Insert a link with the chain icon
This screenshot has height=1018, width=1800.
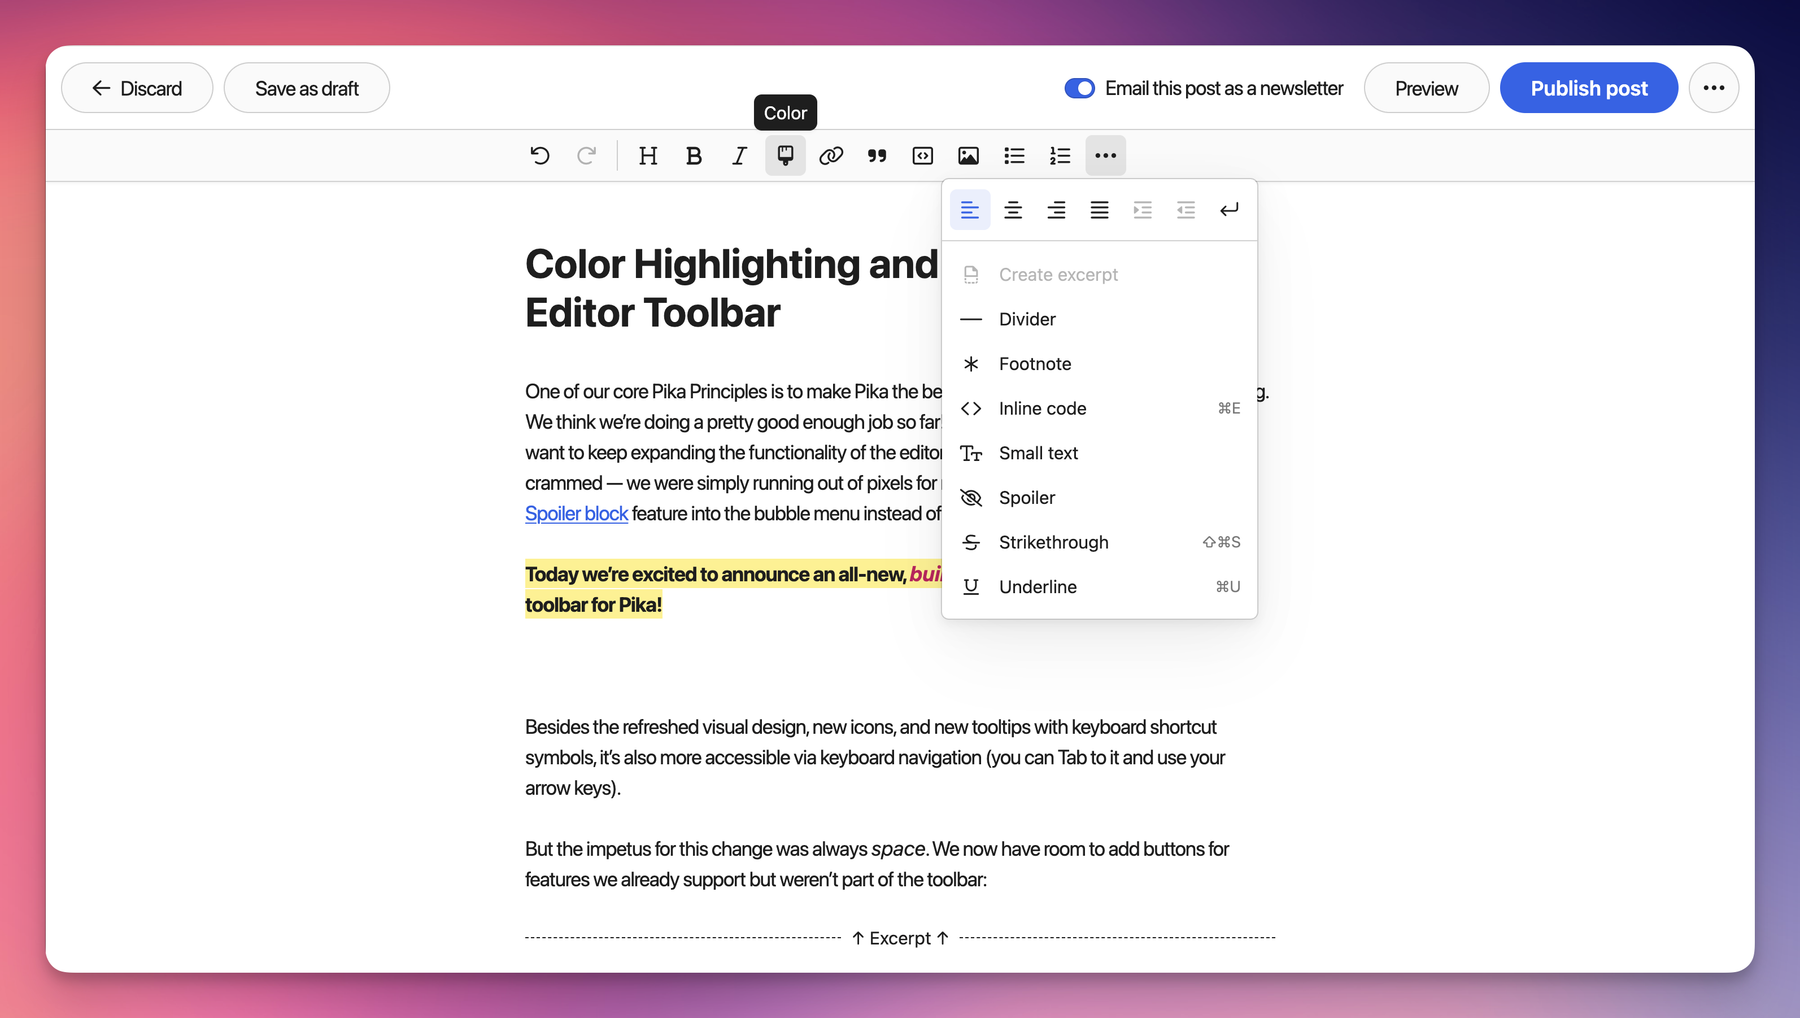tap(831, 155)
